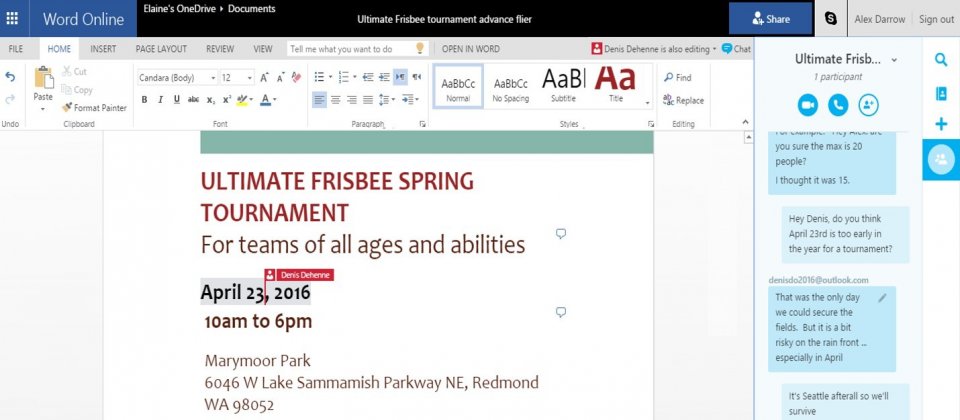Click the Paste clipboard icon

(x=43, y=78)
